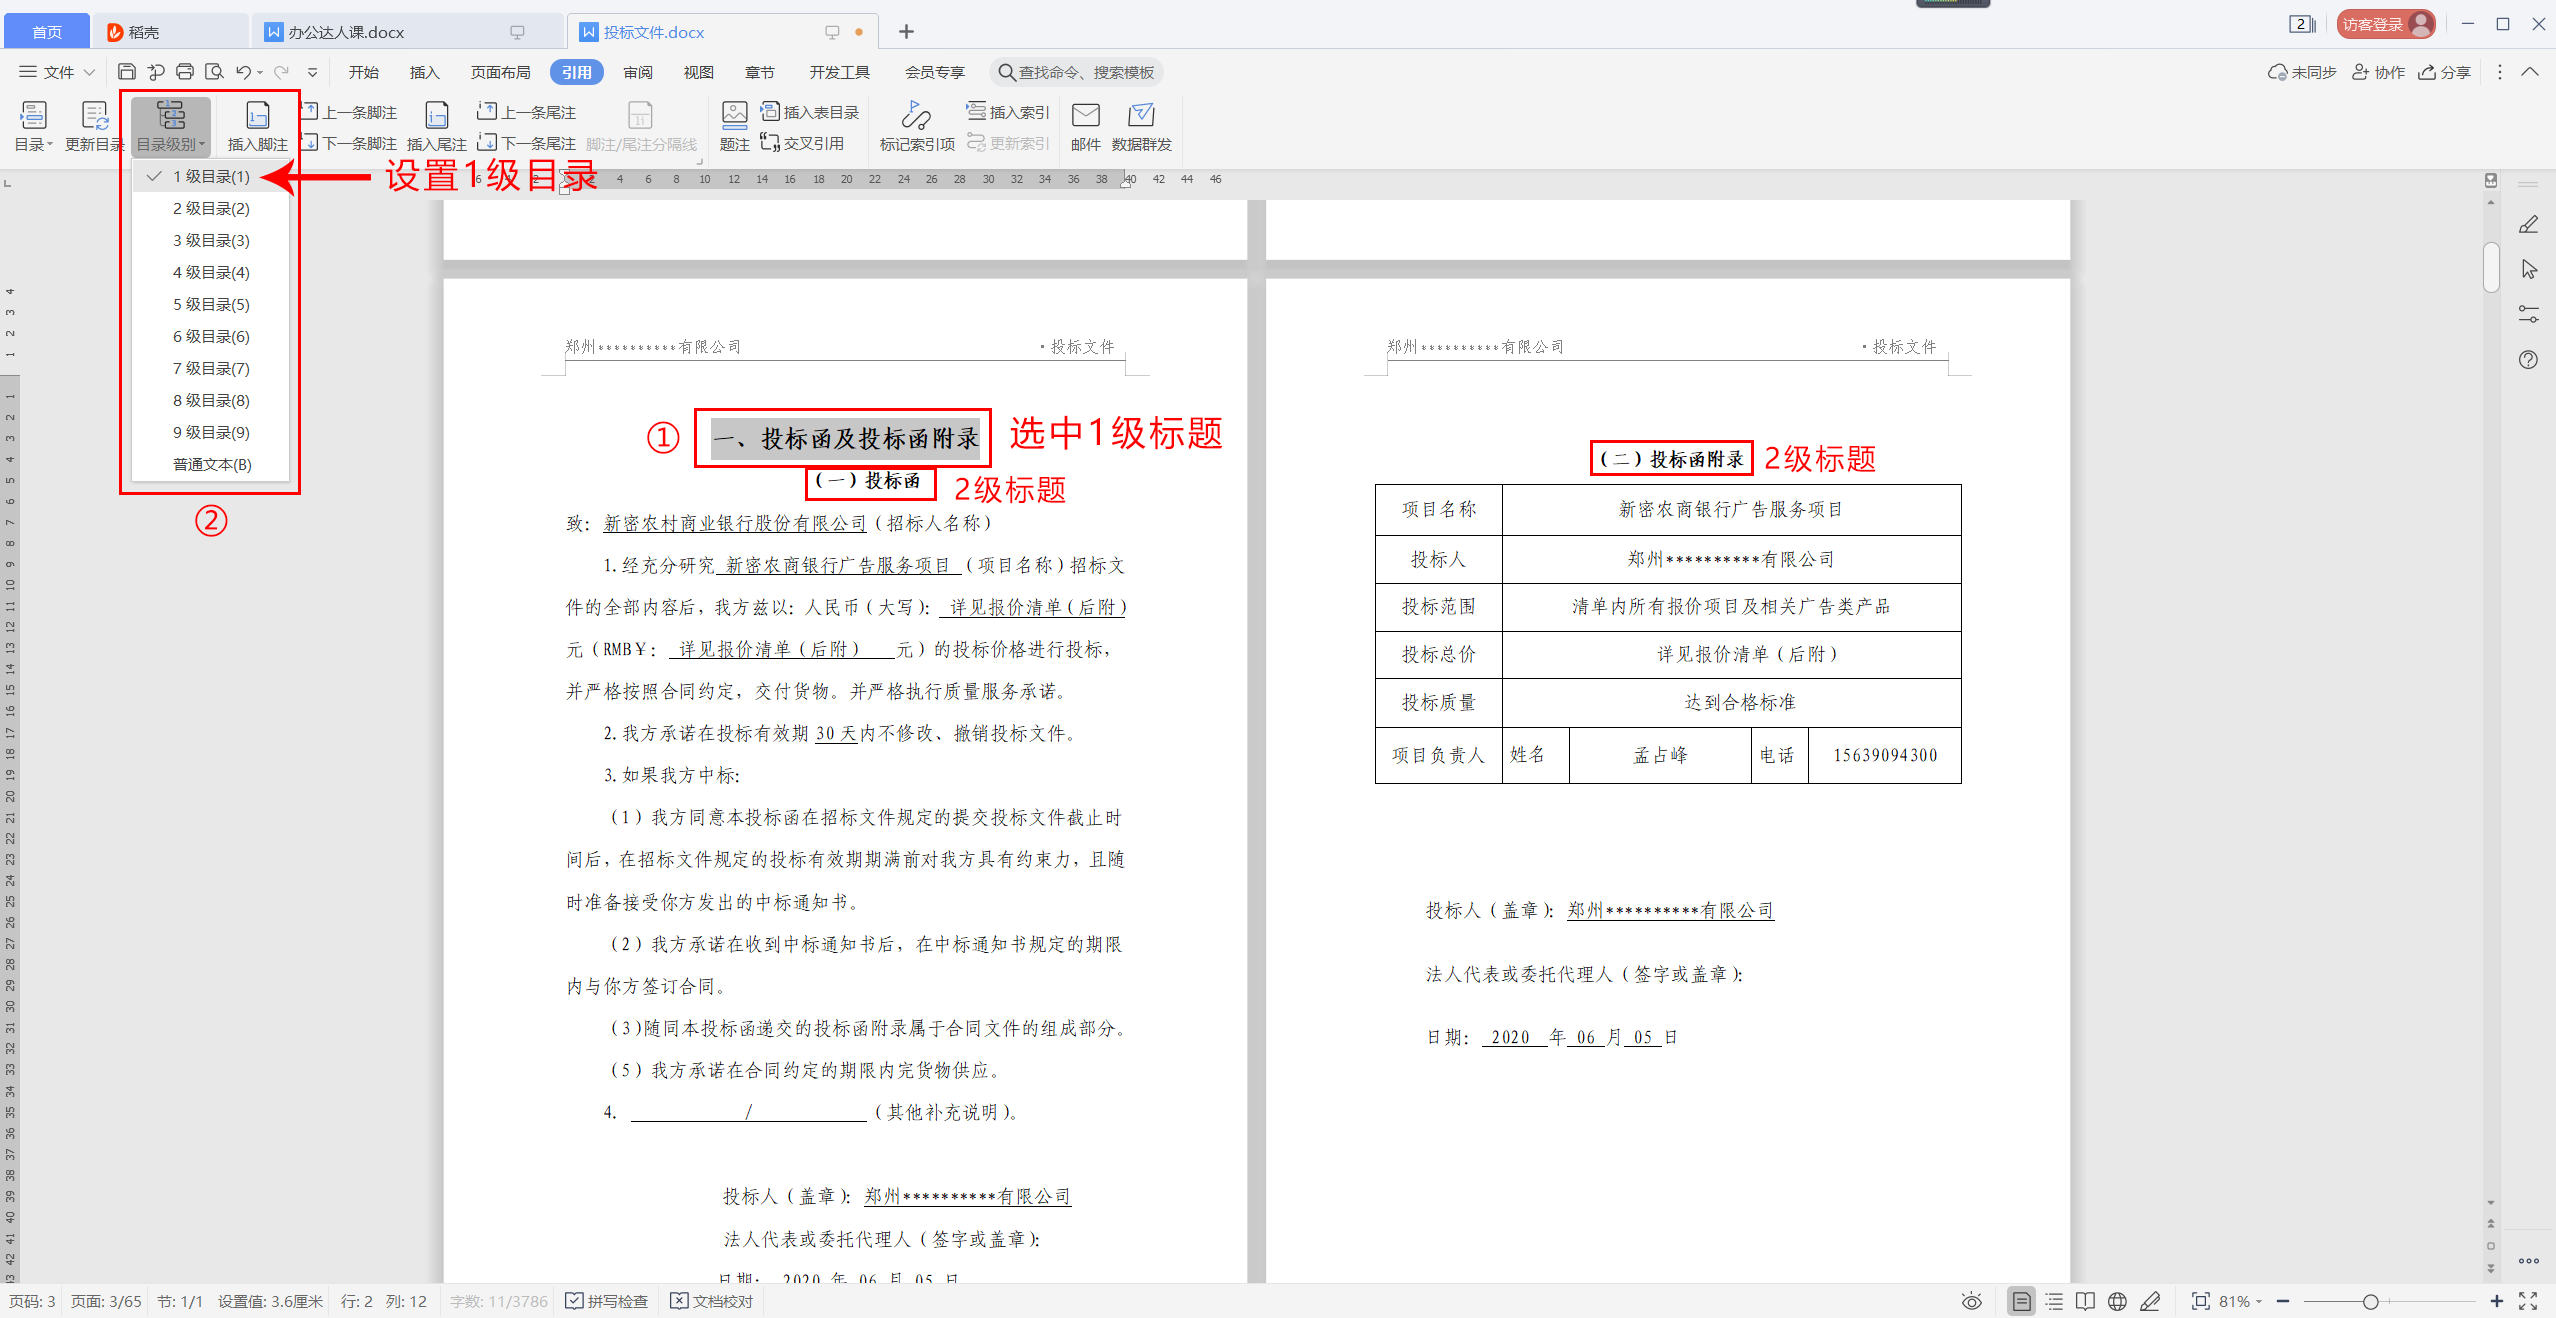Screen dimensions: 2556x1318
Task: Open the 81% zoom level dropdown
Action: pos(2241,1301)
